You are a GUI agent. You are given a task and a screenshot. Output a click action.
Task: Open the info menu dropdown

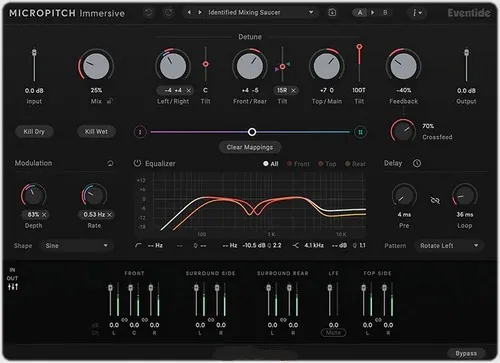pos(417,13)
